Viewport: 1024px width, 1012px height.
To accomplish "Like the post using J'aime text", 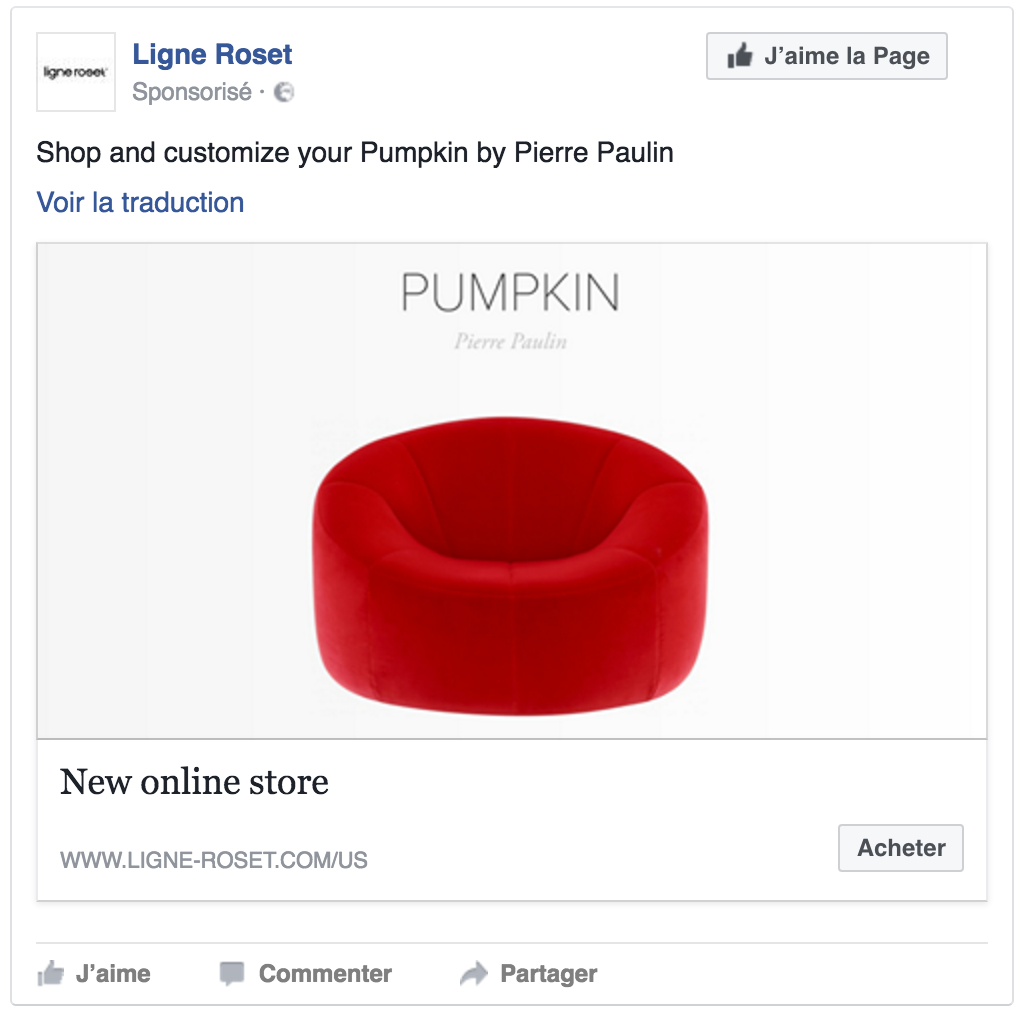I will (114, 973).
